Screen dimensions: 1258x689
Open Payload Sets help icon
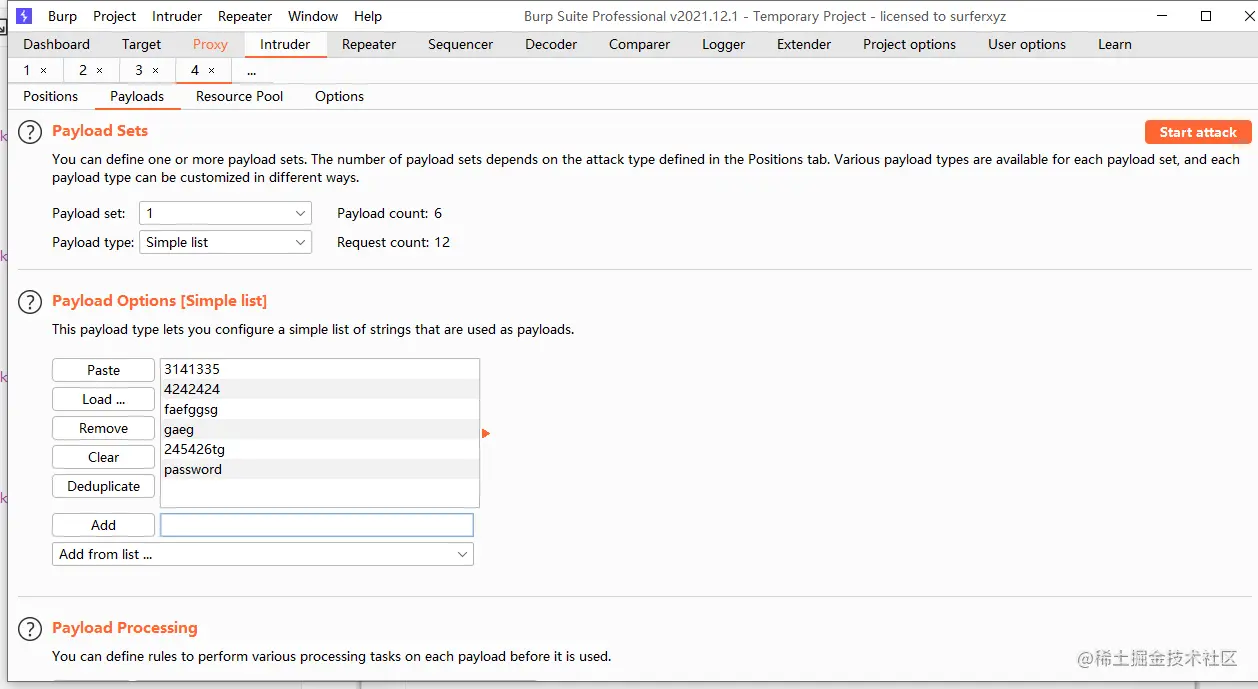pos(32,132)
